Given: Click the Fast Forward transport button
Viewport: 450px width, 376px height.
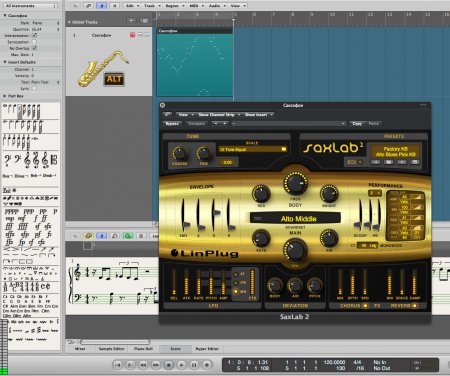Looking at the screenshot, I should 156,365.
